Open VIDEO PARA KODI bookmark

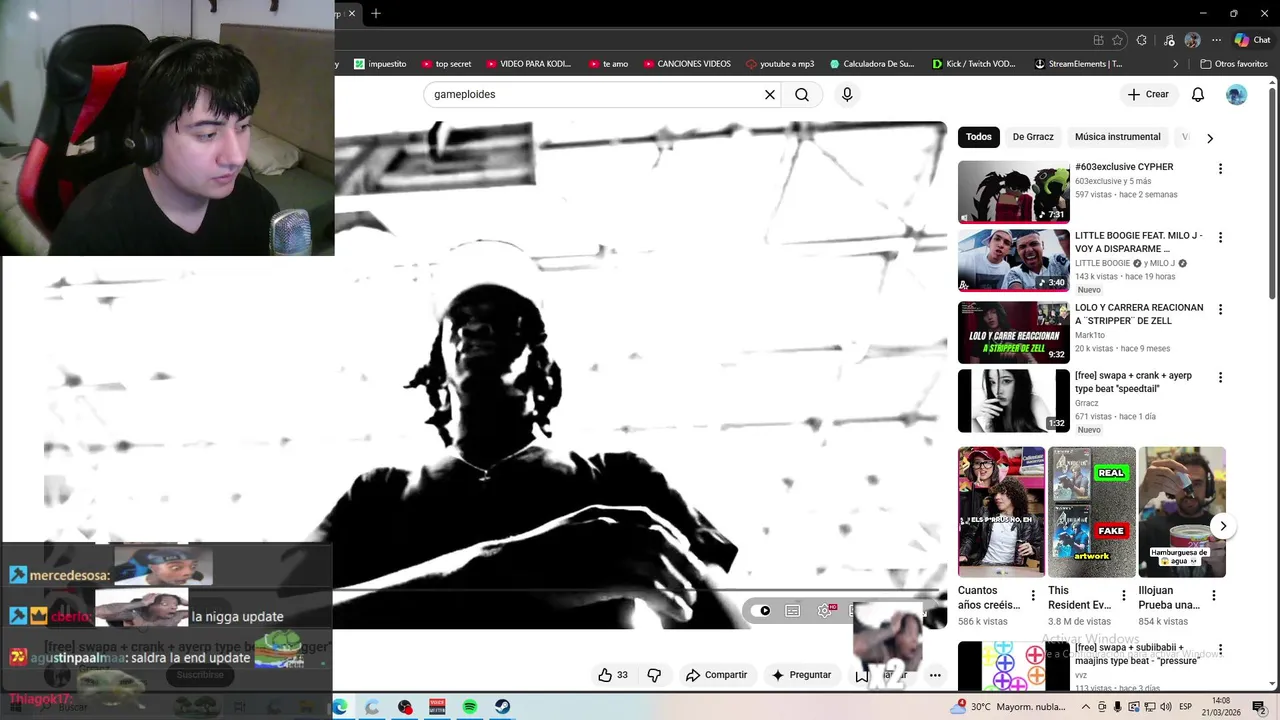(x=528, y=64)
